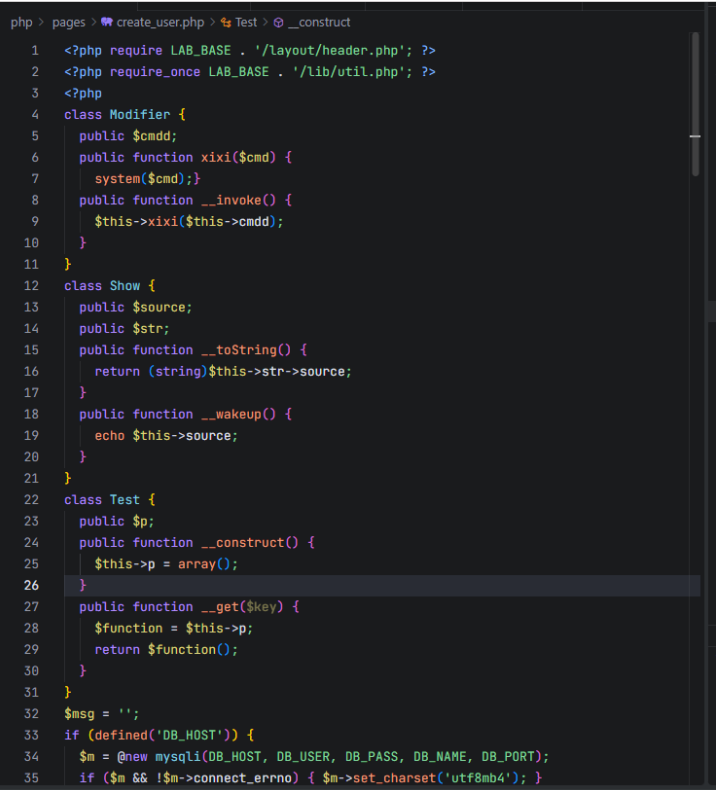The height and width of the screenshot is (790, 716).
Task: Click vertical scrollbar thumb of editor
Action: point(695,104)
